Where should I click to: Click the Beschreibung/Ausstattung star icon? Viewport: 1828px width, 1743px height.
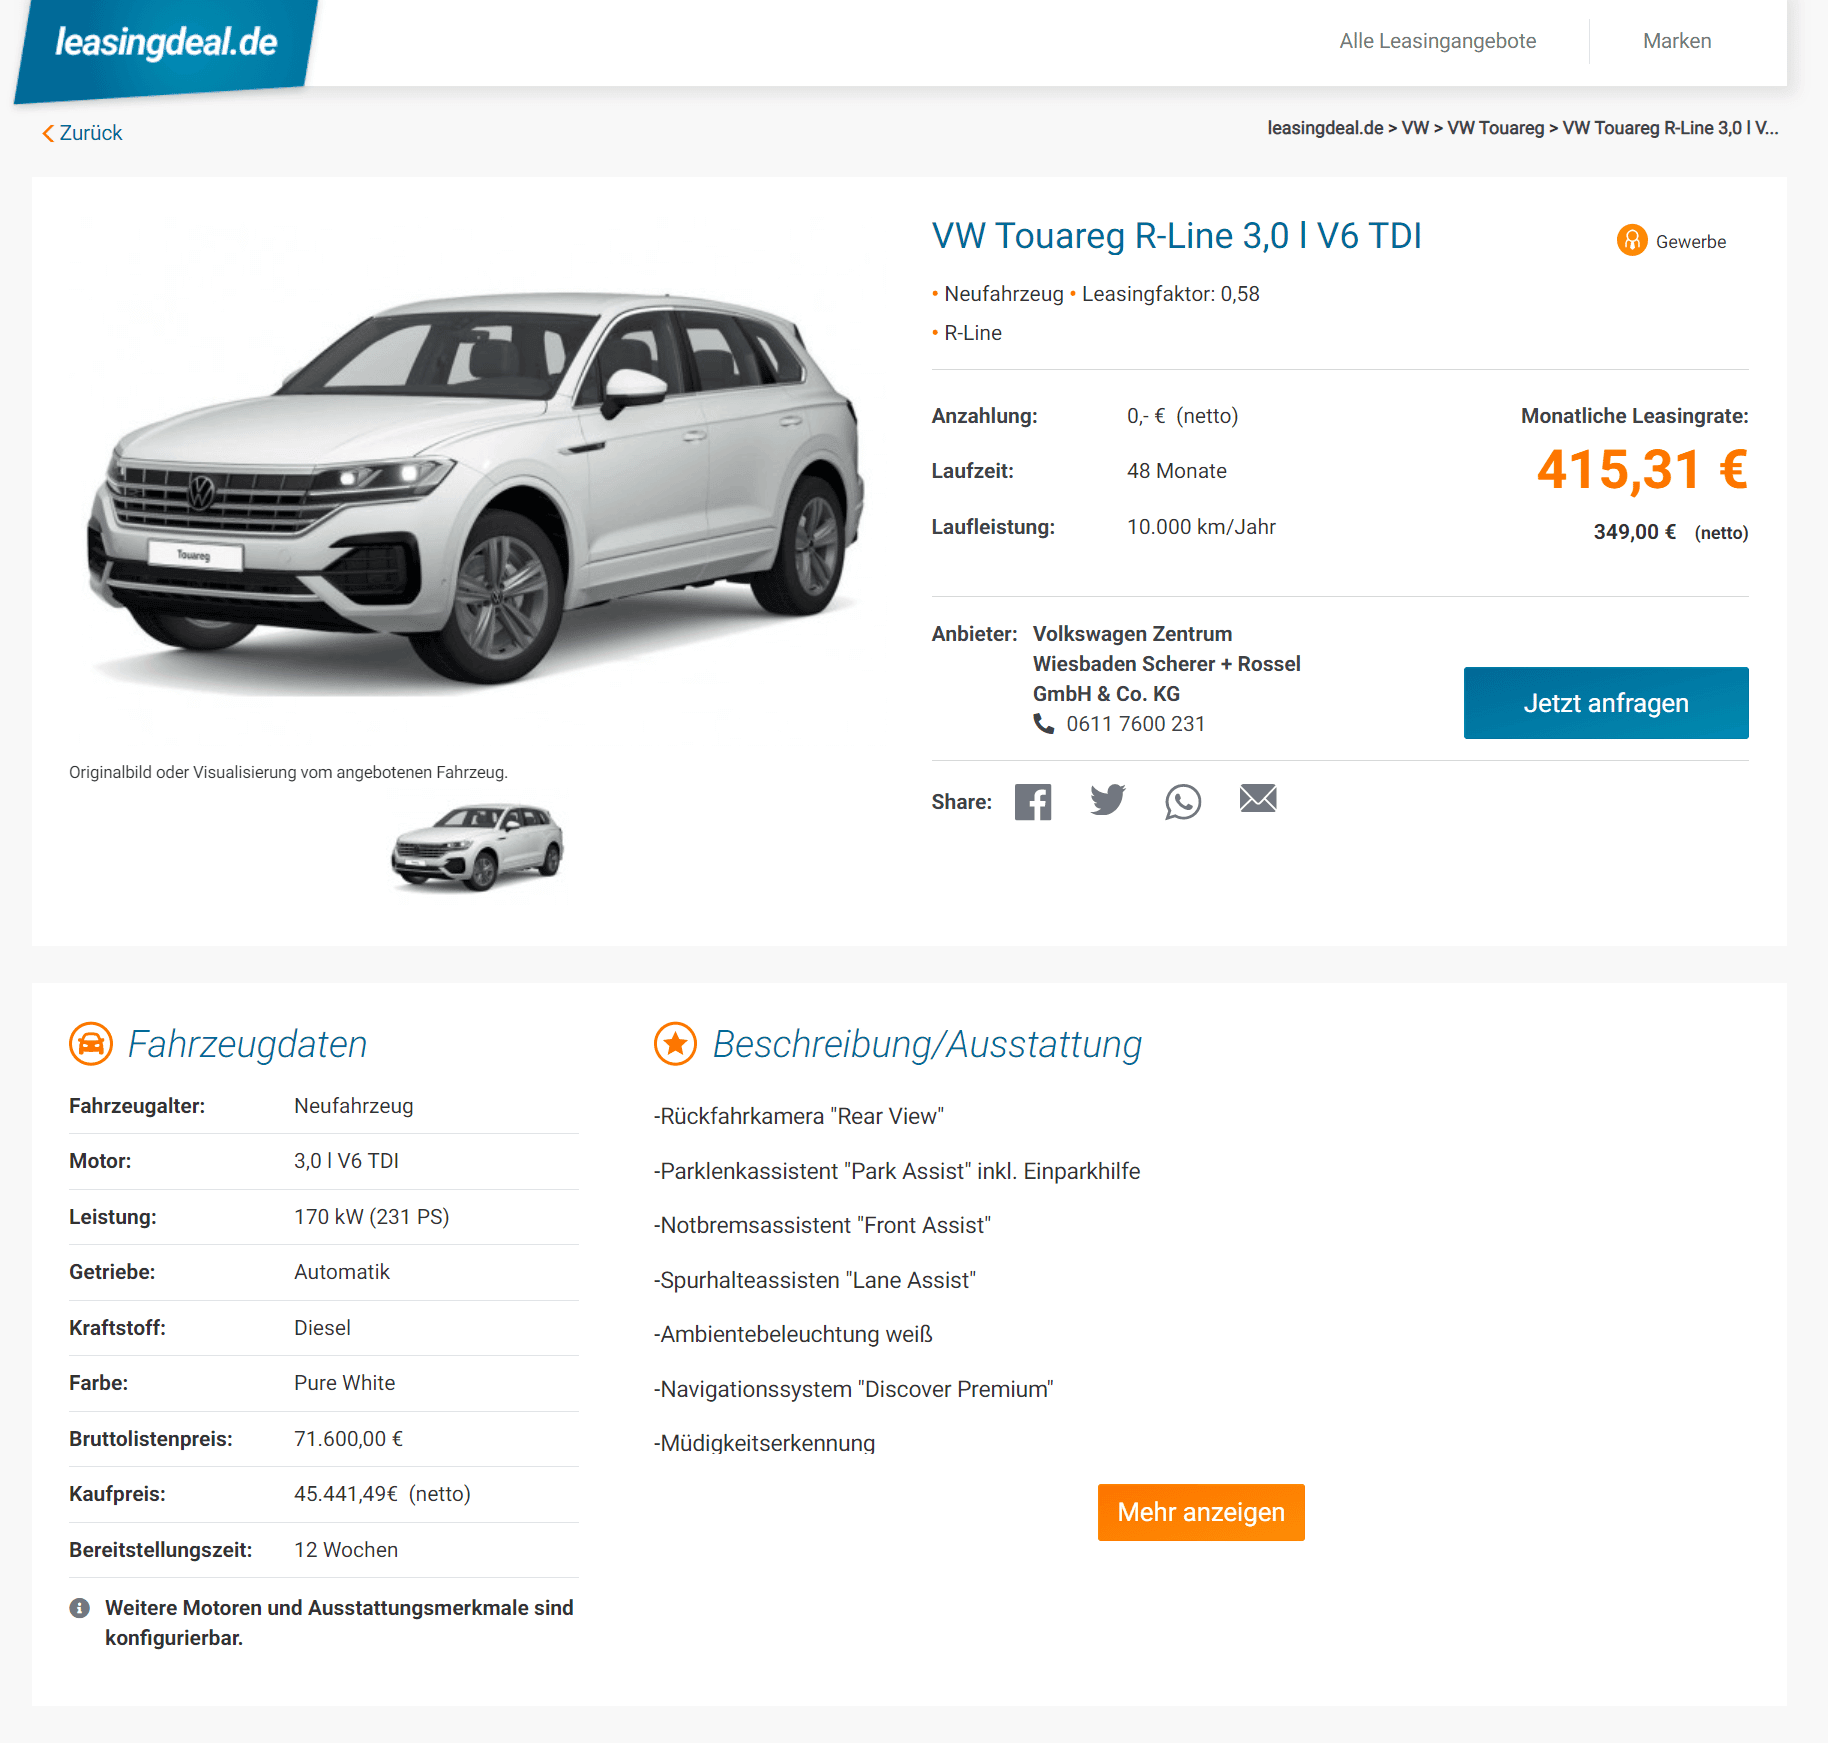(x=675, y=1044)
